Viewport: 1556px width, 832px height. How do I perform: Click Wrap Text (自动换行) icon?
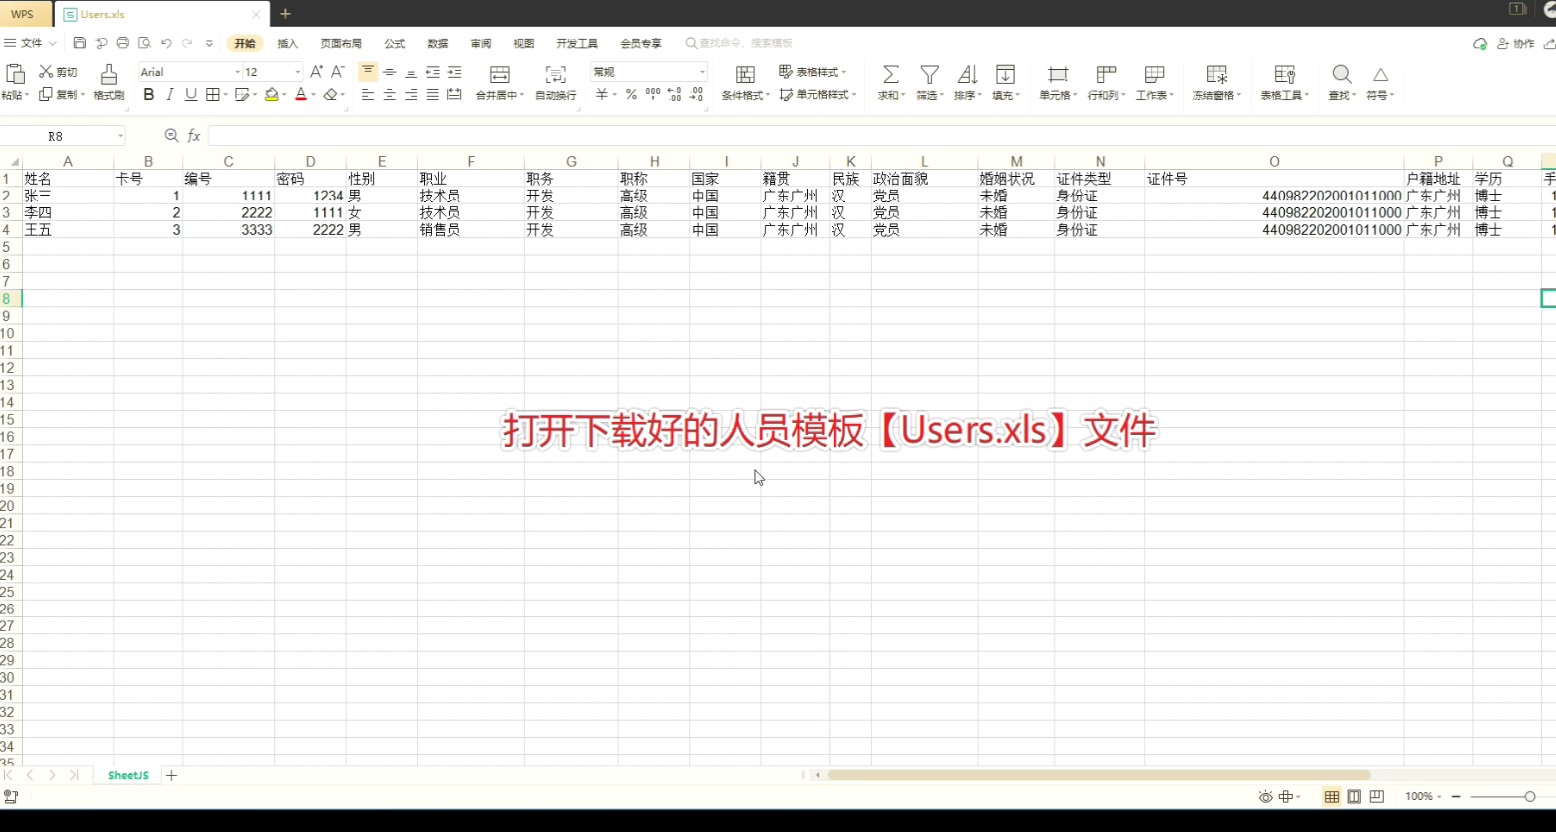(555, 75)
